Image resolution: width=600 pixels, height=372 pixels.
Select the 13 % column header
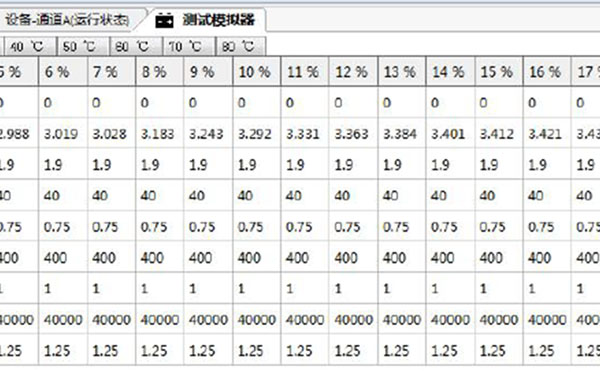click(402, 72)
